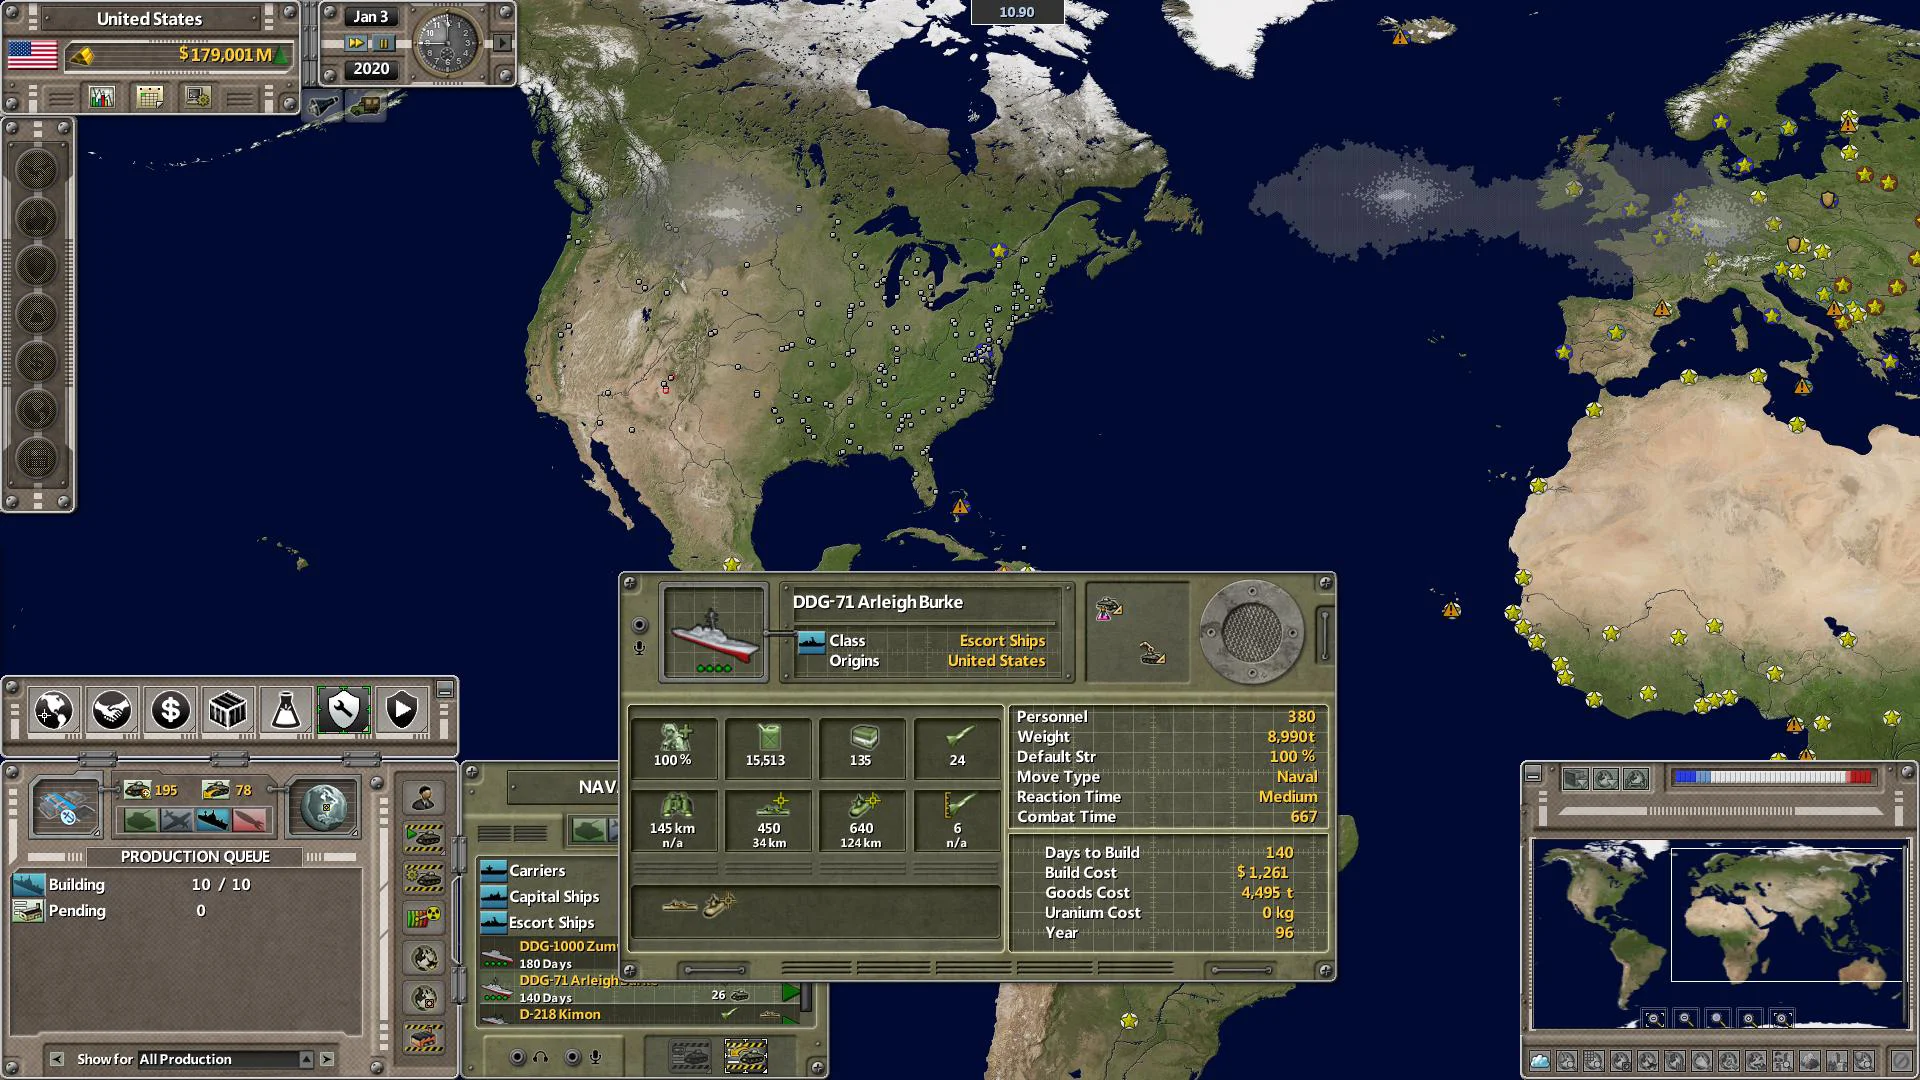Screen dimensions: 1920x1080
Task: Select the nuclear missile production icon
Action: [424, 917]
